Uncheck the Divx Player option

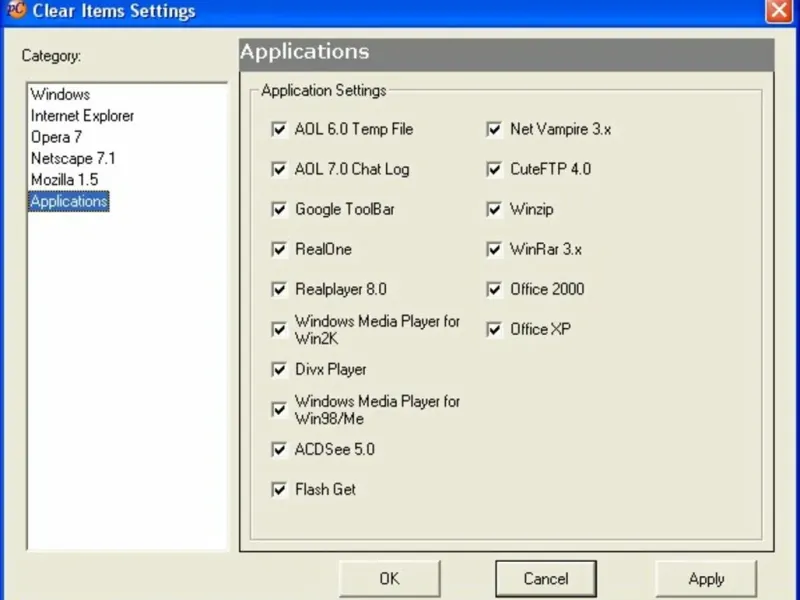(x=279, y=369)
